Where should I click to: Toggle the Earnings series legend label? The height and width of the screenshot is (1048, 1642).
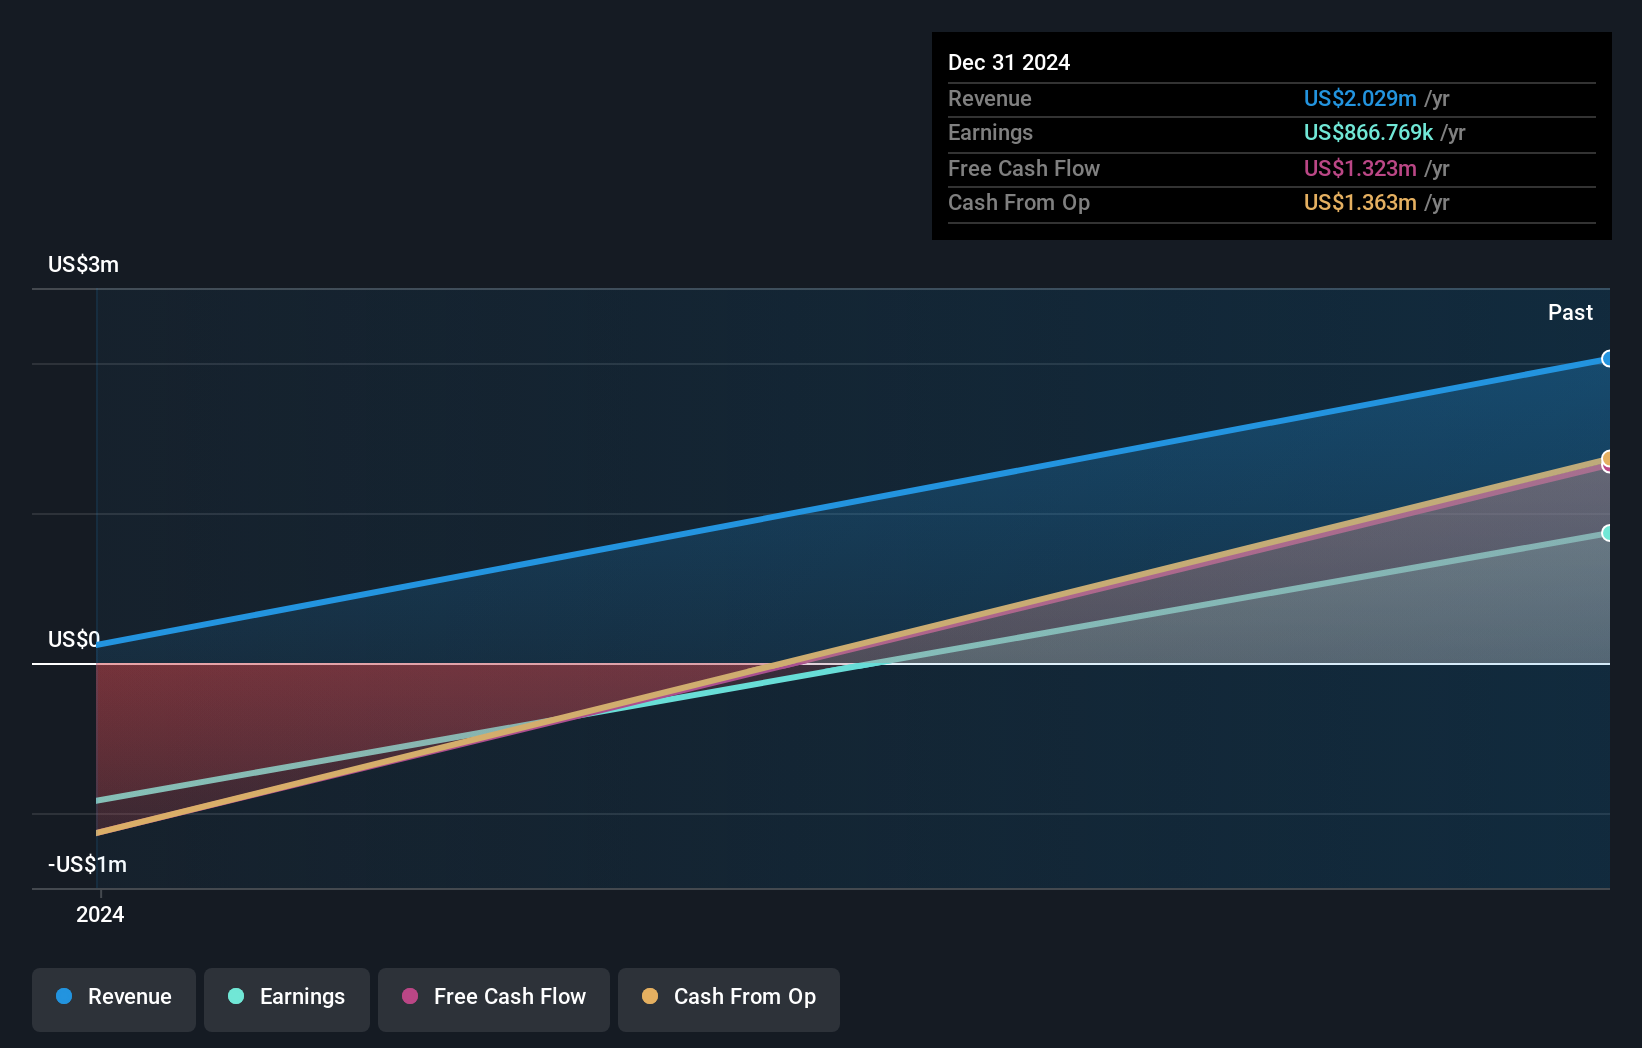click(x=302, y=997)
